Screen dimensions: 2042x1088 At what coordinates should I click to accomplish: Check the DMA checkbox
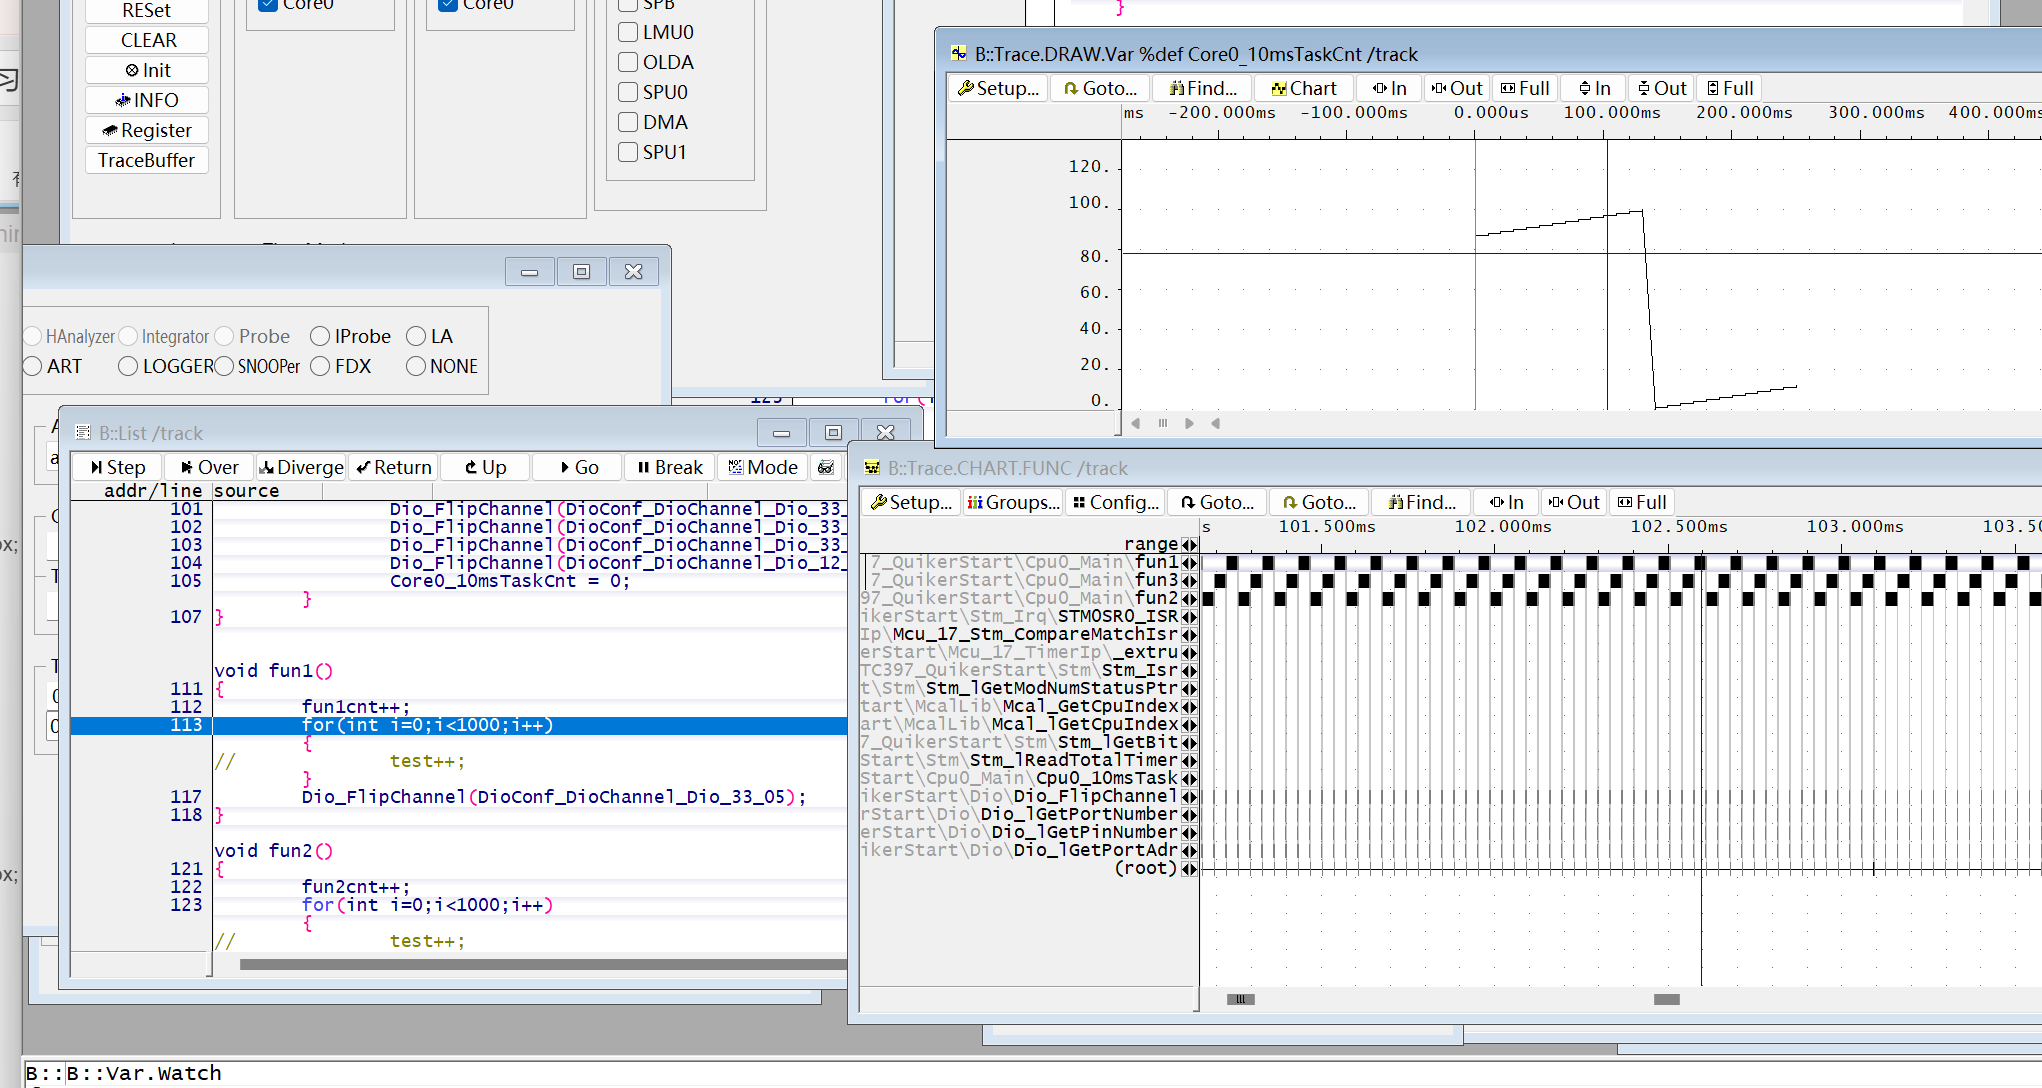tap(628, 122)
